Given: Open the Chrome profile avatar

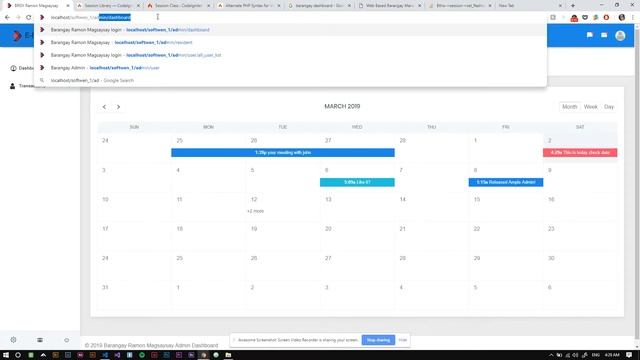Looking at the screenshot, I should pos(622,17).
